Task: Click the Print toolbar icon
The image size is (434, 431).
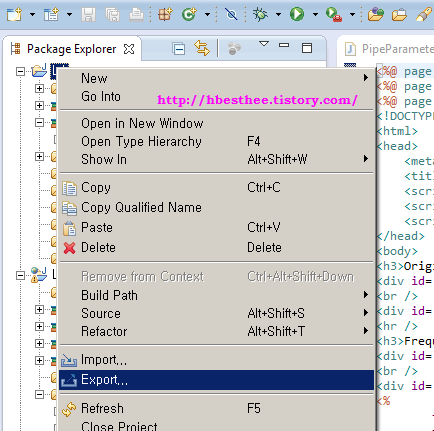Action: pyautogui.click(x=136, y=14)
